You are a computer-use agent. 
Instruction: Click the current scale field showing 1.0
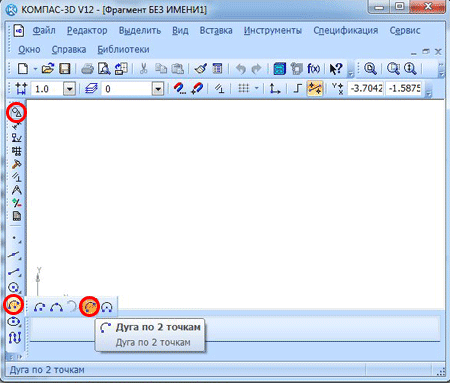47,89
